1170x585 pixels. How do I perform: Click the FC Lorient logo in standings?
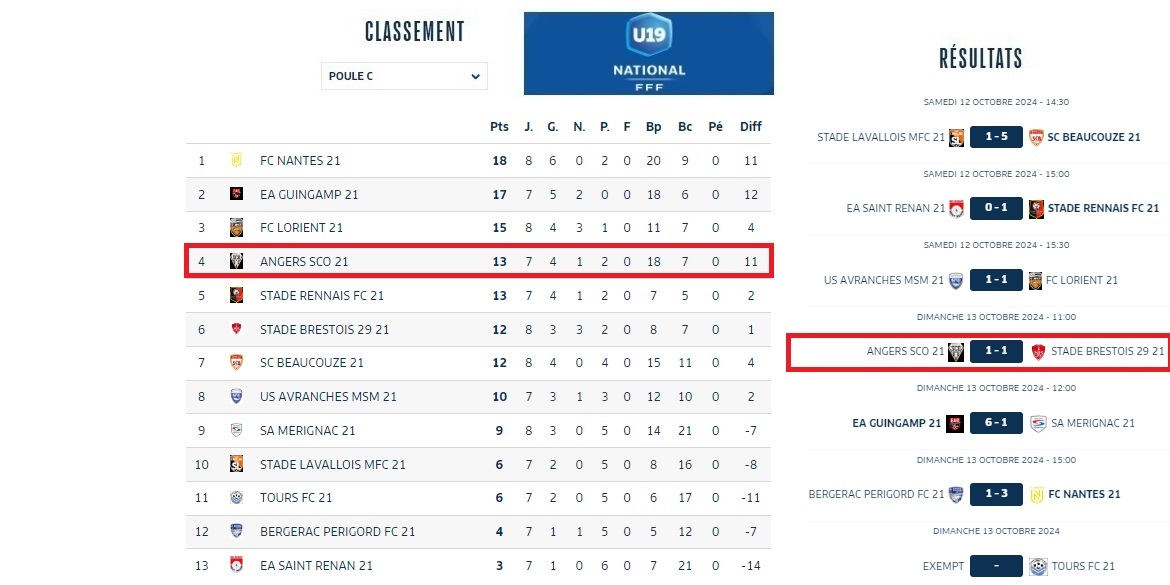click(237, 228)
